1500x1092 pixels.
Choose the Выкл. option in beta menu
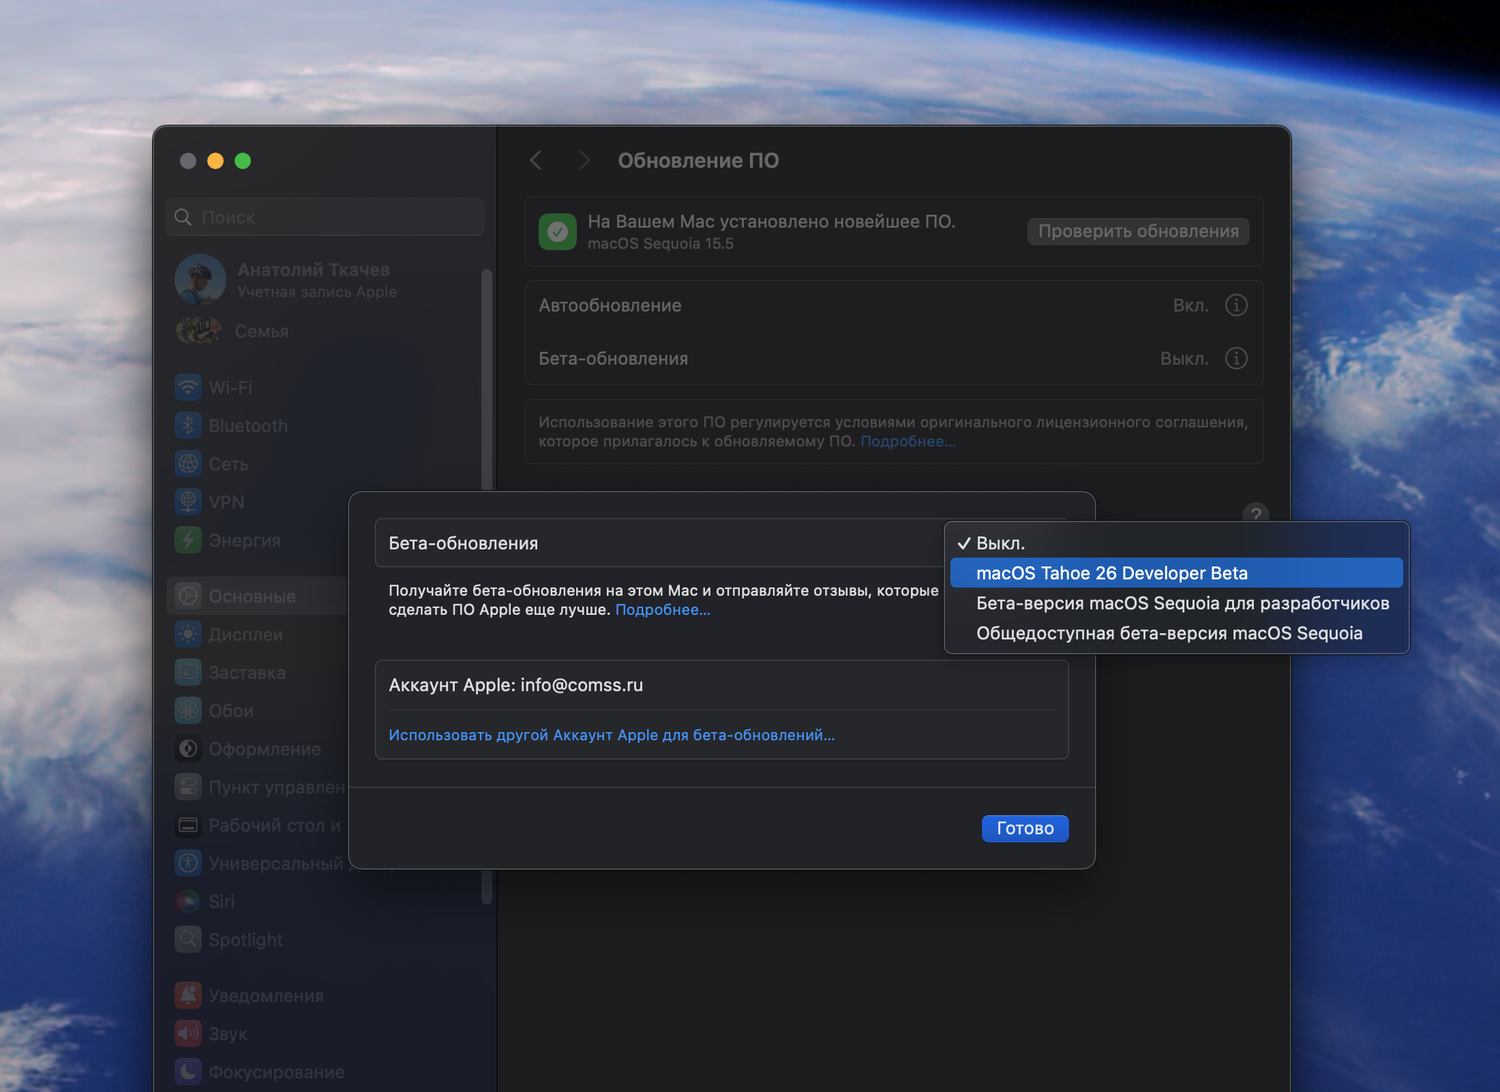(1176, 543)
